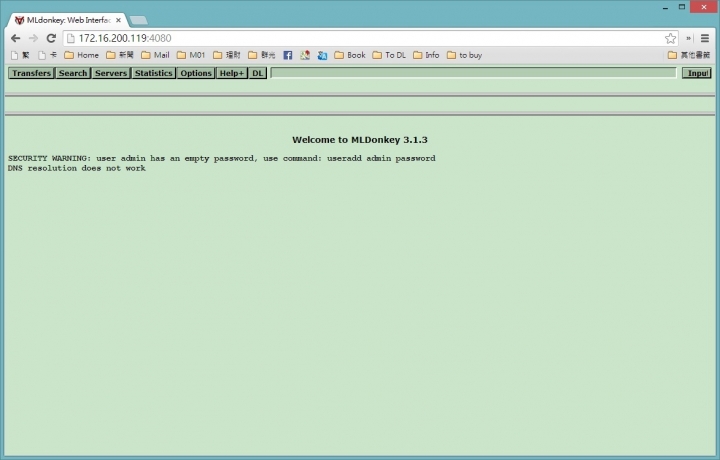The width and height of the screenshot is (720, 460).
Task: Open the Book bookmark folder
Action: click(x=350, y=55)
